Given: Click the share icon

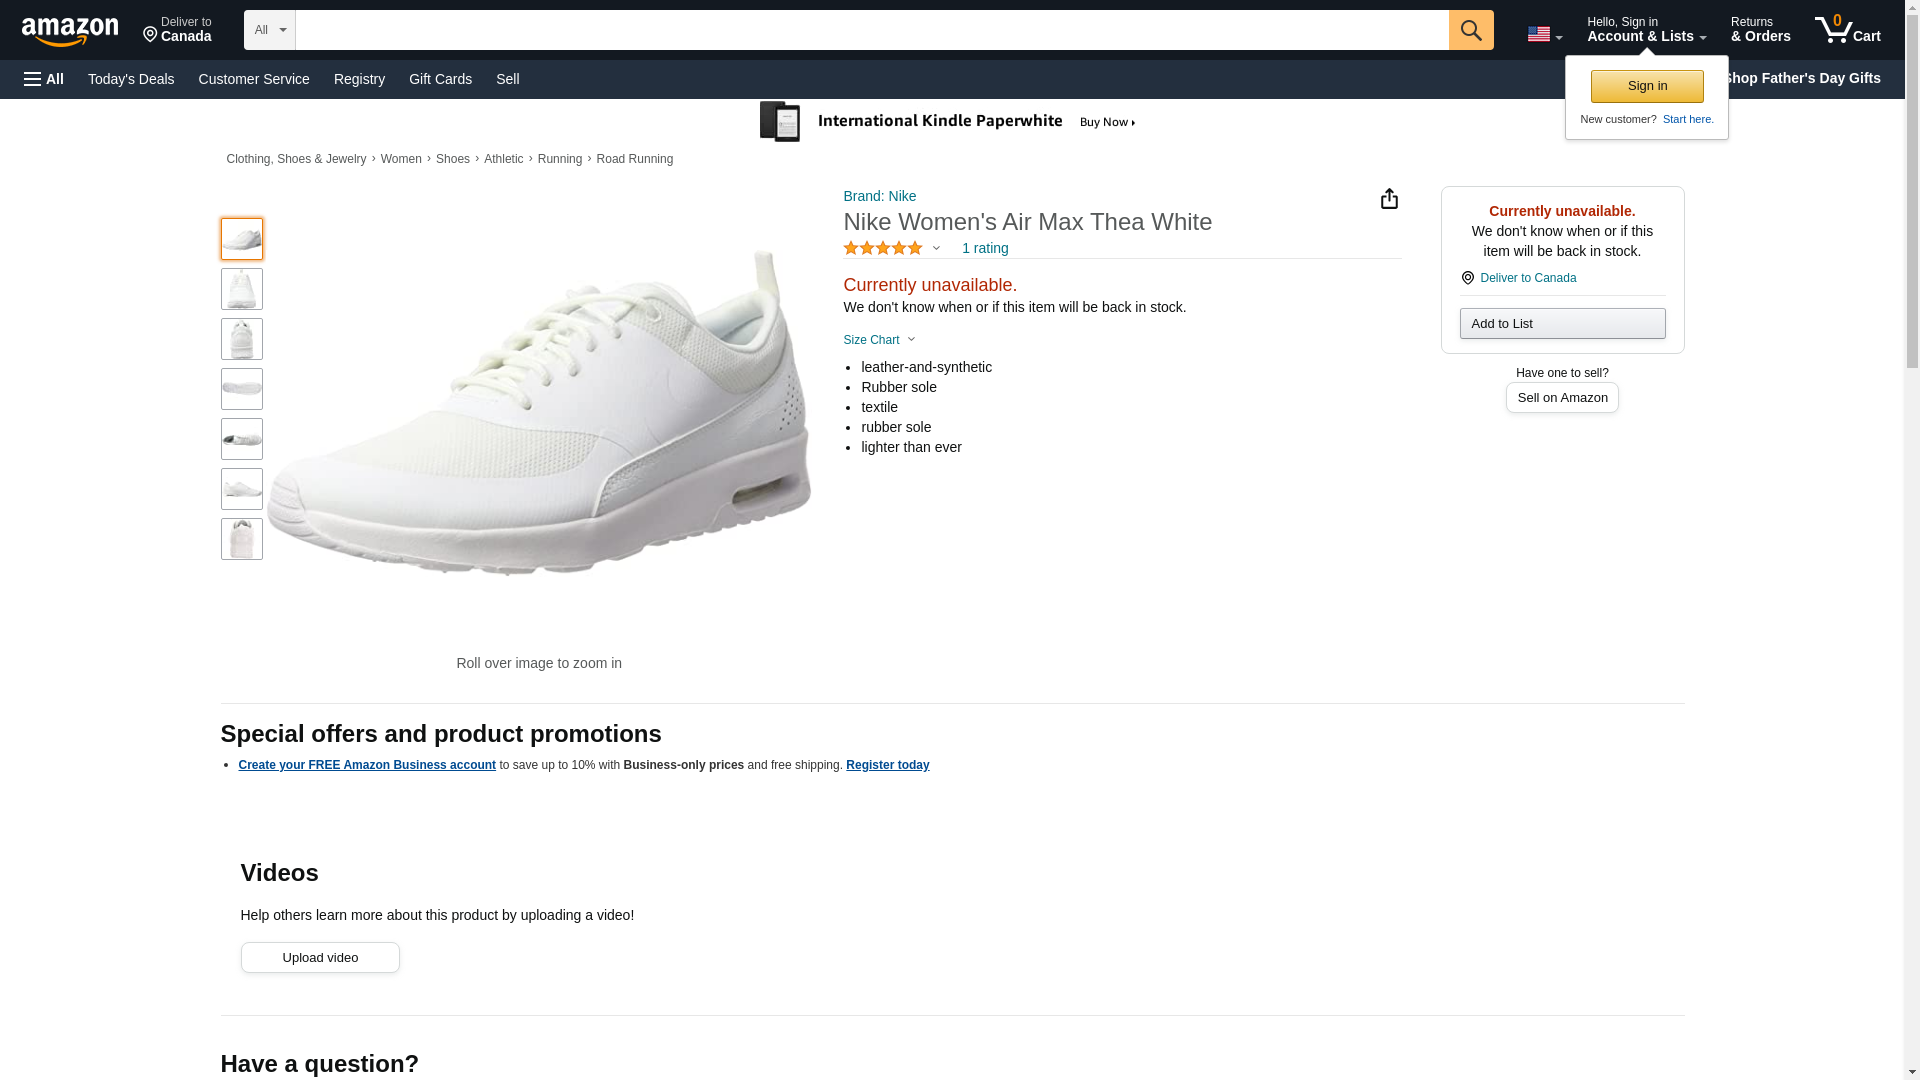Looking at the screenshot, I should pyautogui.click(x=1389, y=199).
